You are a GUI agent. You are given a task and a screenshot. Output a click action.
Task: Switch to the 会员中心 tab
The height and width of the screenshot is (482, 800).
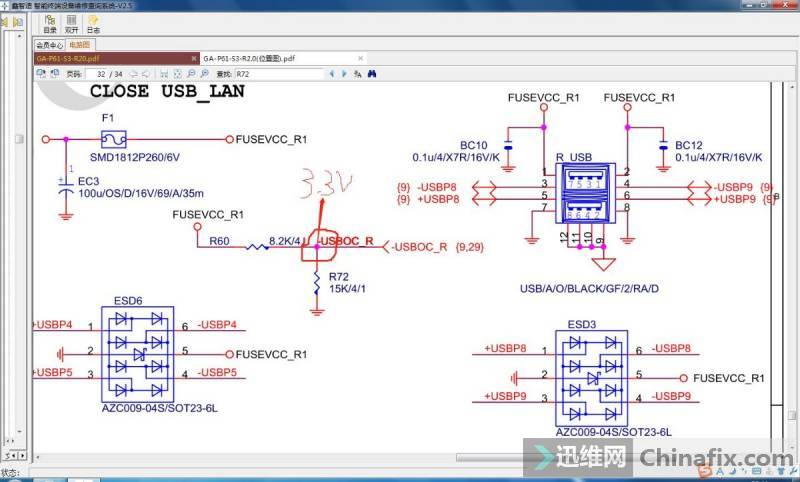click(49, 45)
